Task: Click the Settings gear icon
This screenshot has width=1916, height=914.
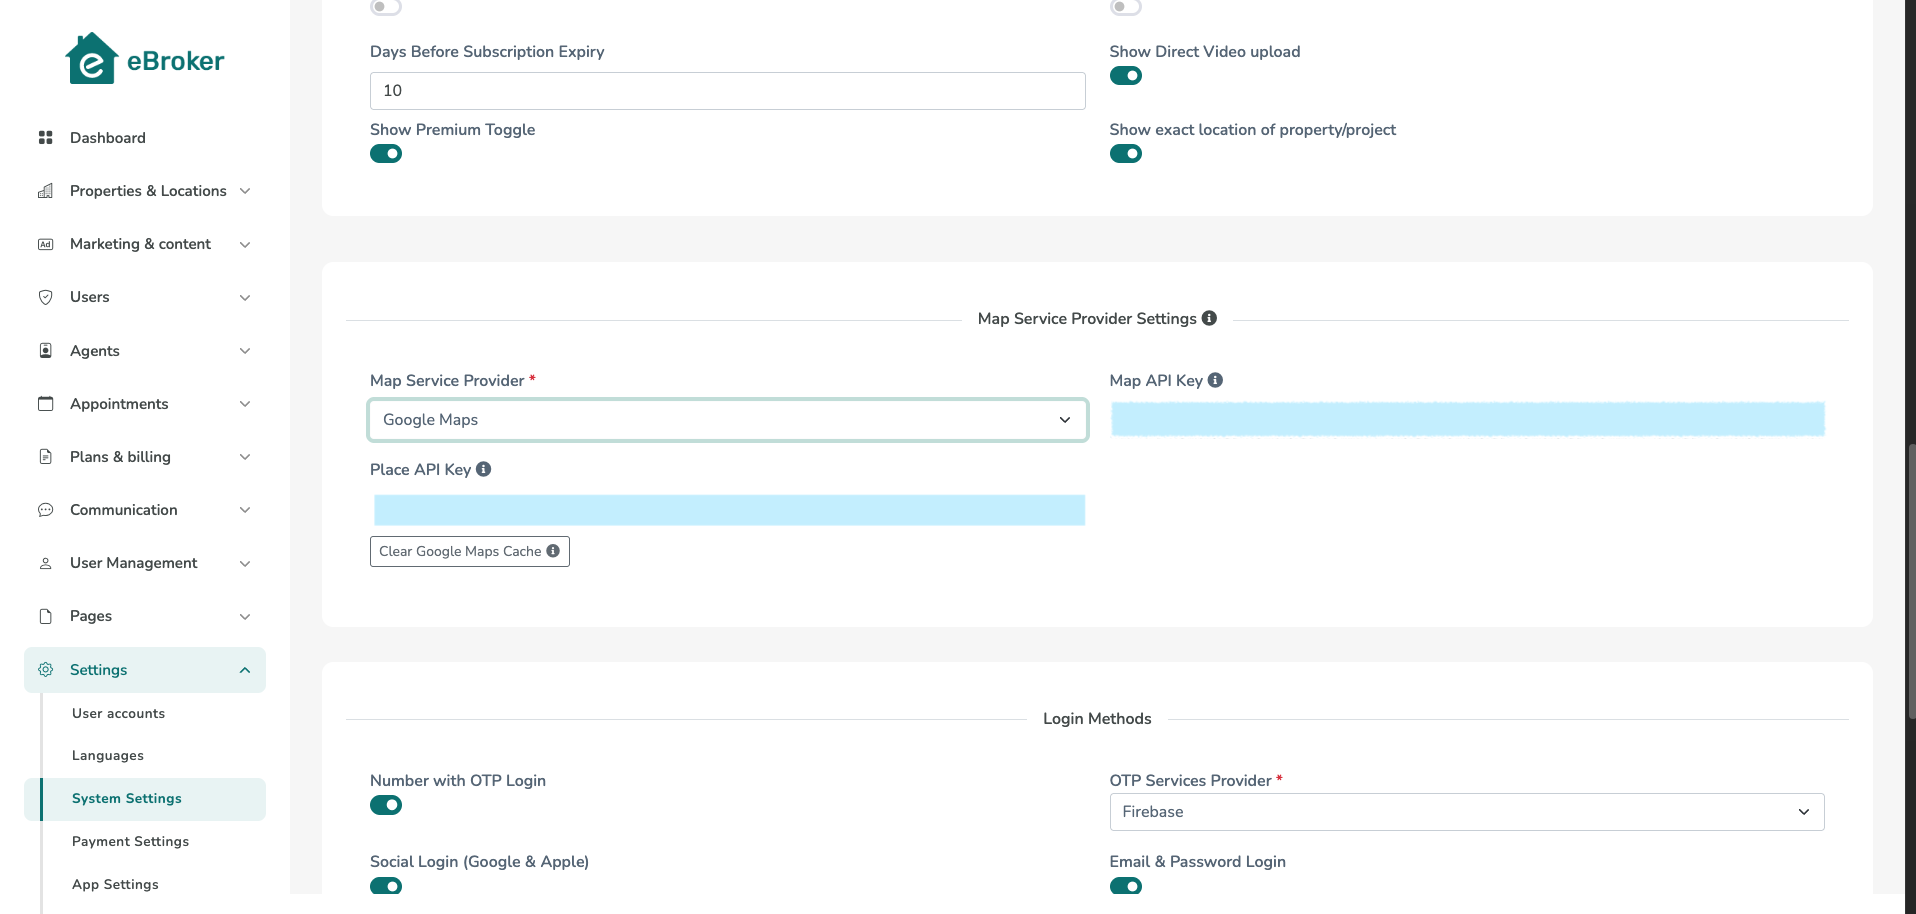Action: point(45,670)
